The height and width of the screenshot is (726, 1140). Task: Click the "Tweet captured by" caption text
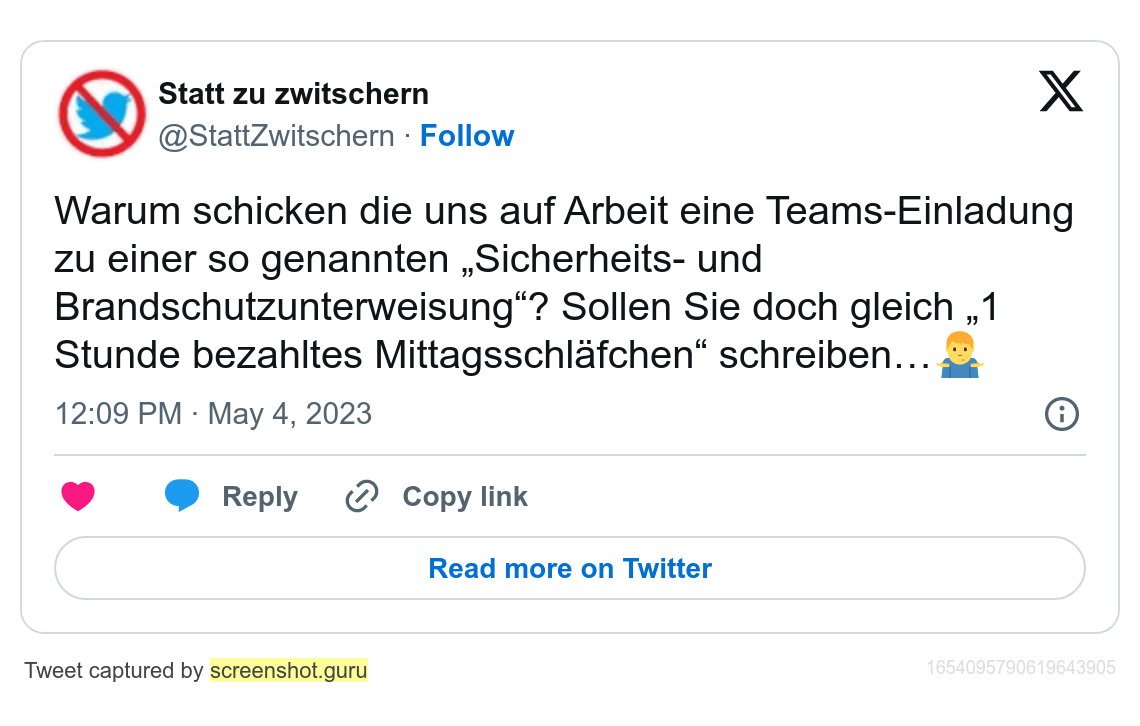(114, 670)
